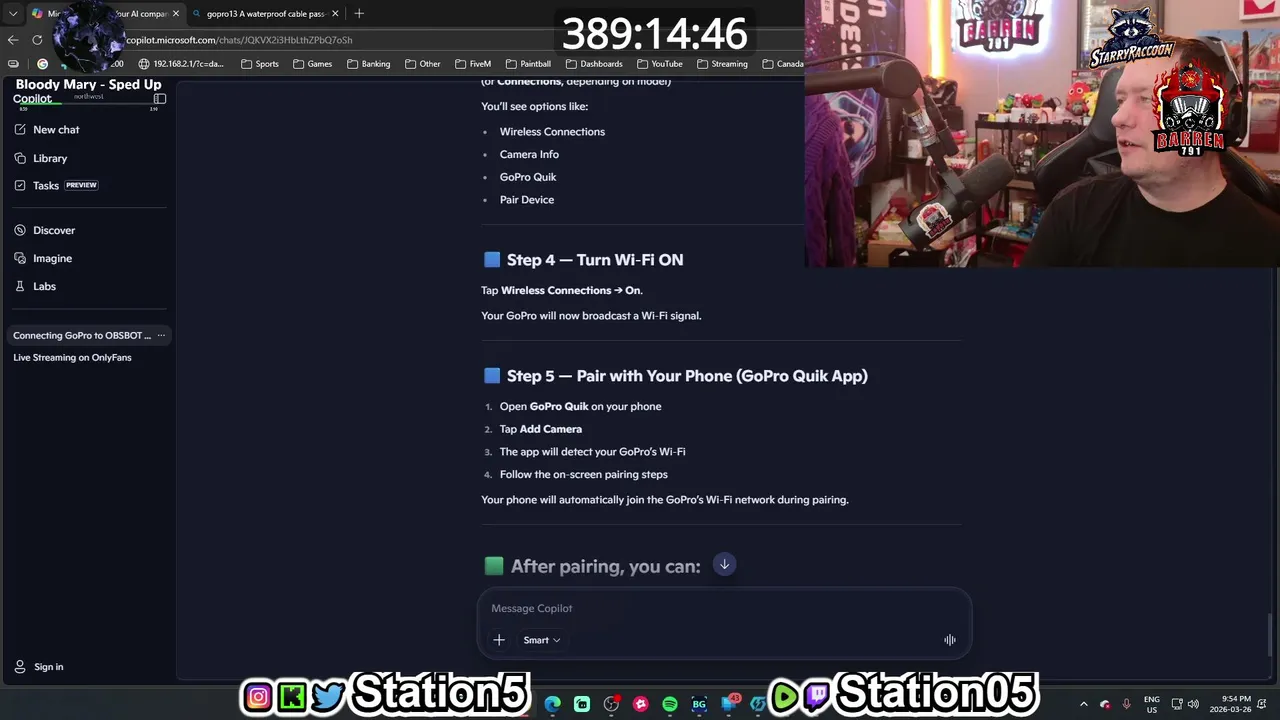
Task: Select the 'Wireless Connections' bullet item
Action: click(552, 132)
